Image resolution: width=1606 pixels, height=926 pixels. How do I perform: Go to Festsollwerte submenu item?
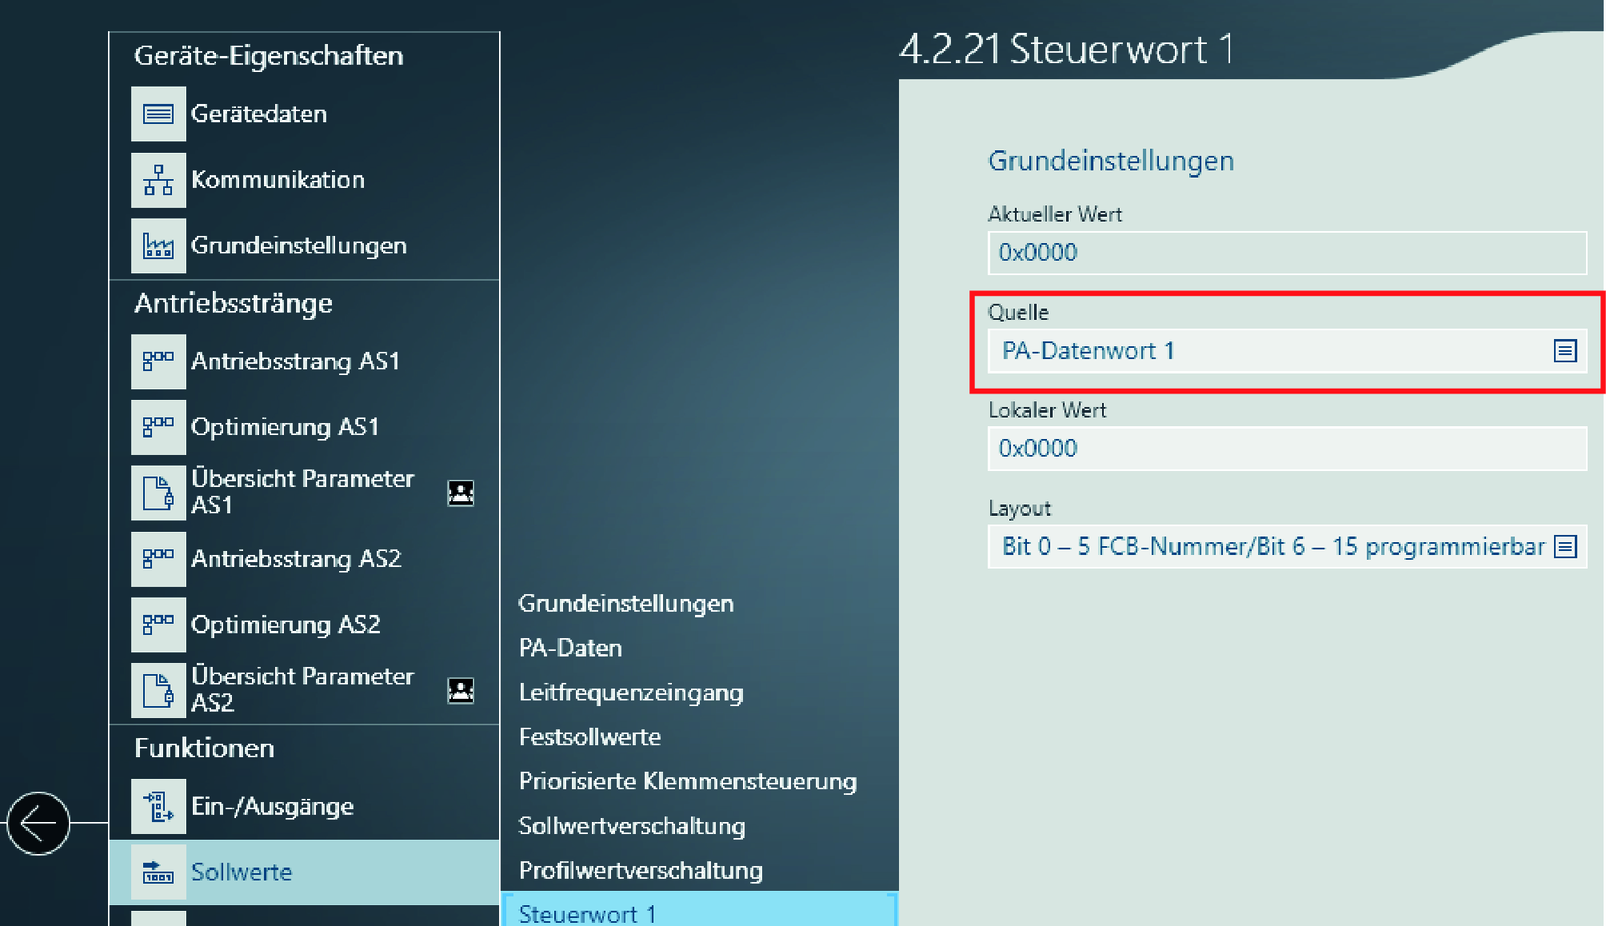[589, 737]
